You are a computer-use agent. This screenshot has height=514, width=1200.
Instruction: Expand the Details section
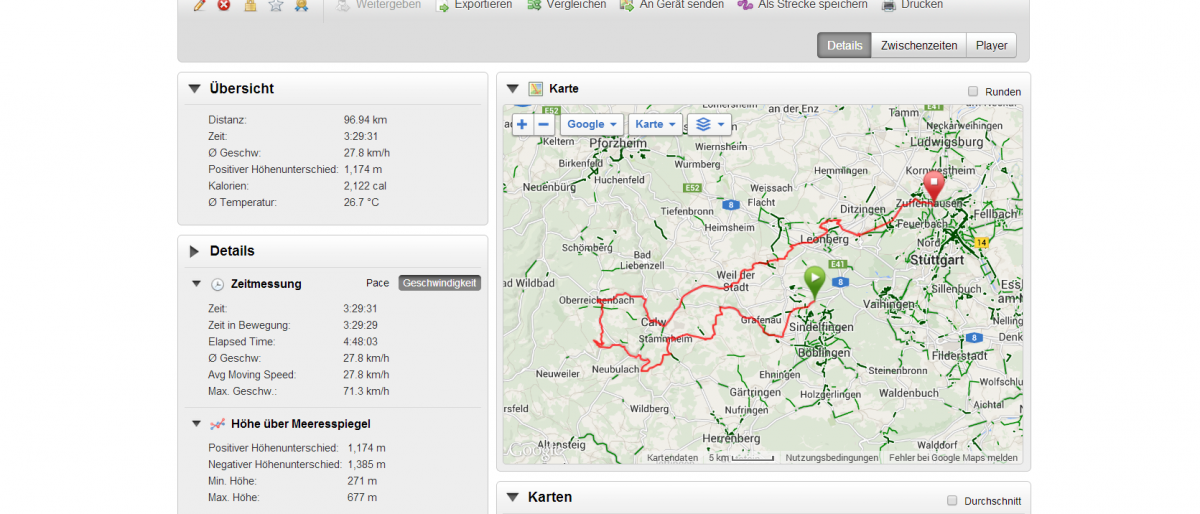[x=195, y=251]
